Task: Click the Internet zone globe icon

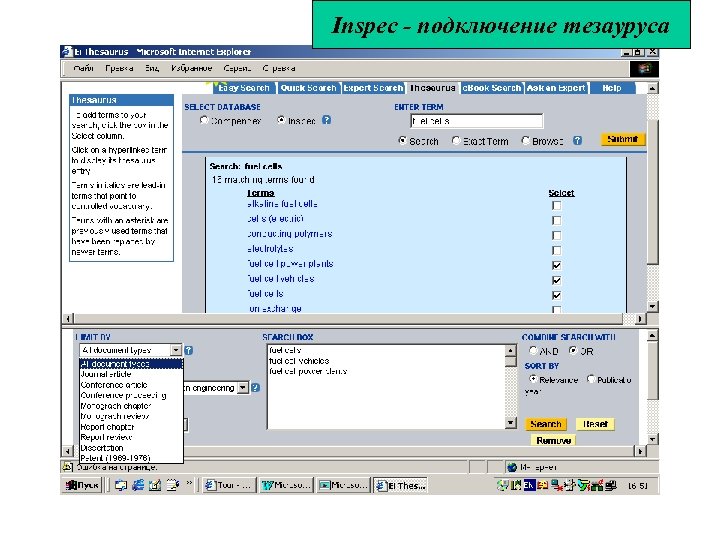Action: point(512,467)
